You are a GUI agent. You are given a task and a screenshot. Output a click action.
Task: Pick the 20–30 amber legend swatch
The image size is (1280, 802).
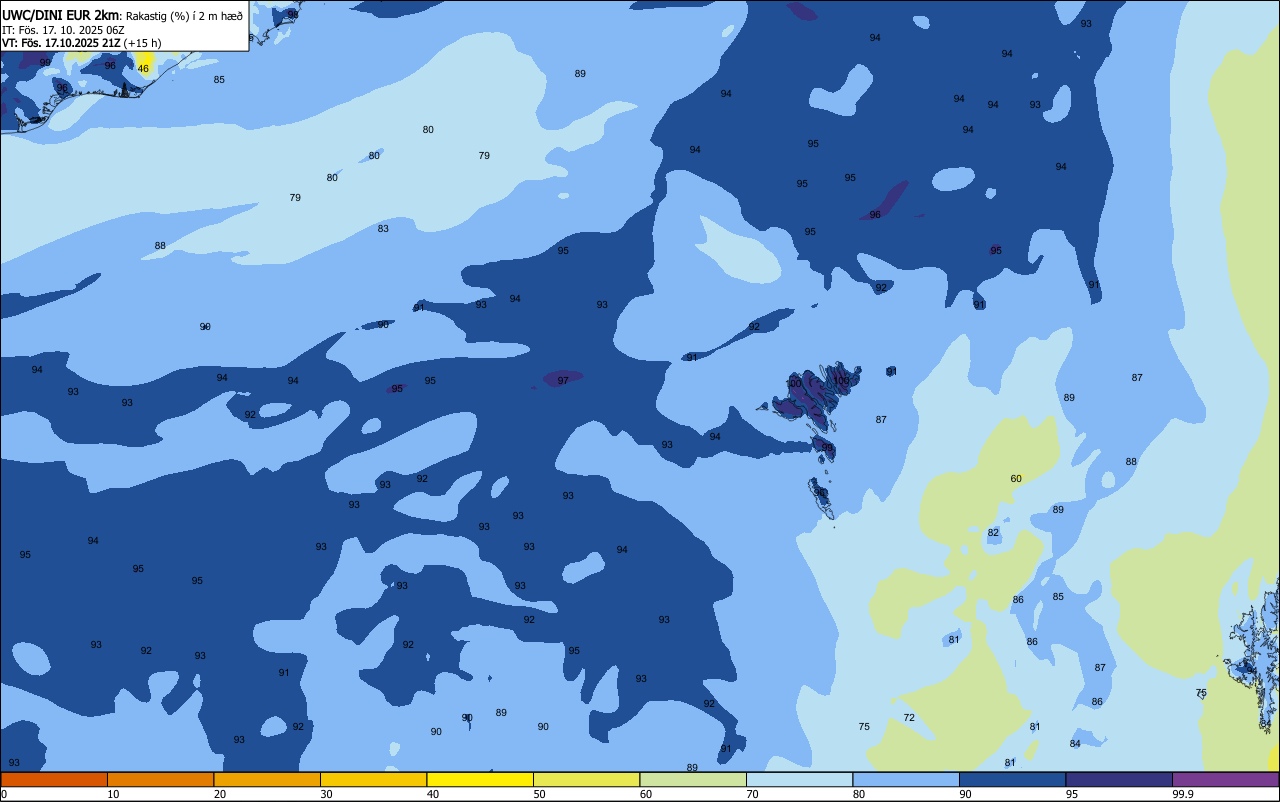coord(267,779)
